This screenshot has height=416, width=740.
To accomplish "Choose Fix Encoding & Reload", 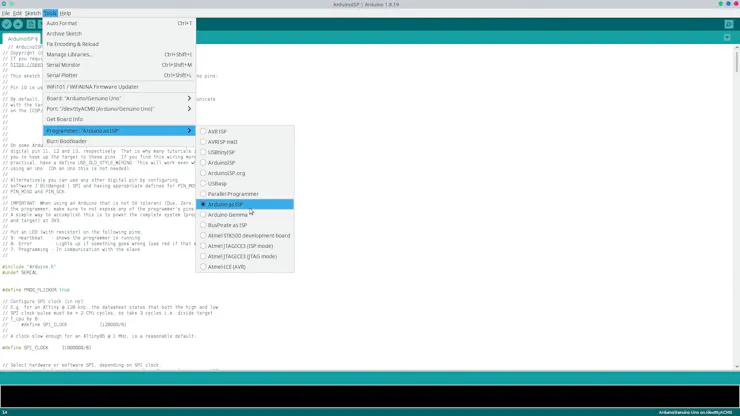I will (x=119, y=44).
